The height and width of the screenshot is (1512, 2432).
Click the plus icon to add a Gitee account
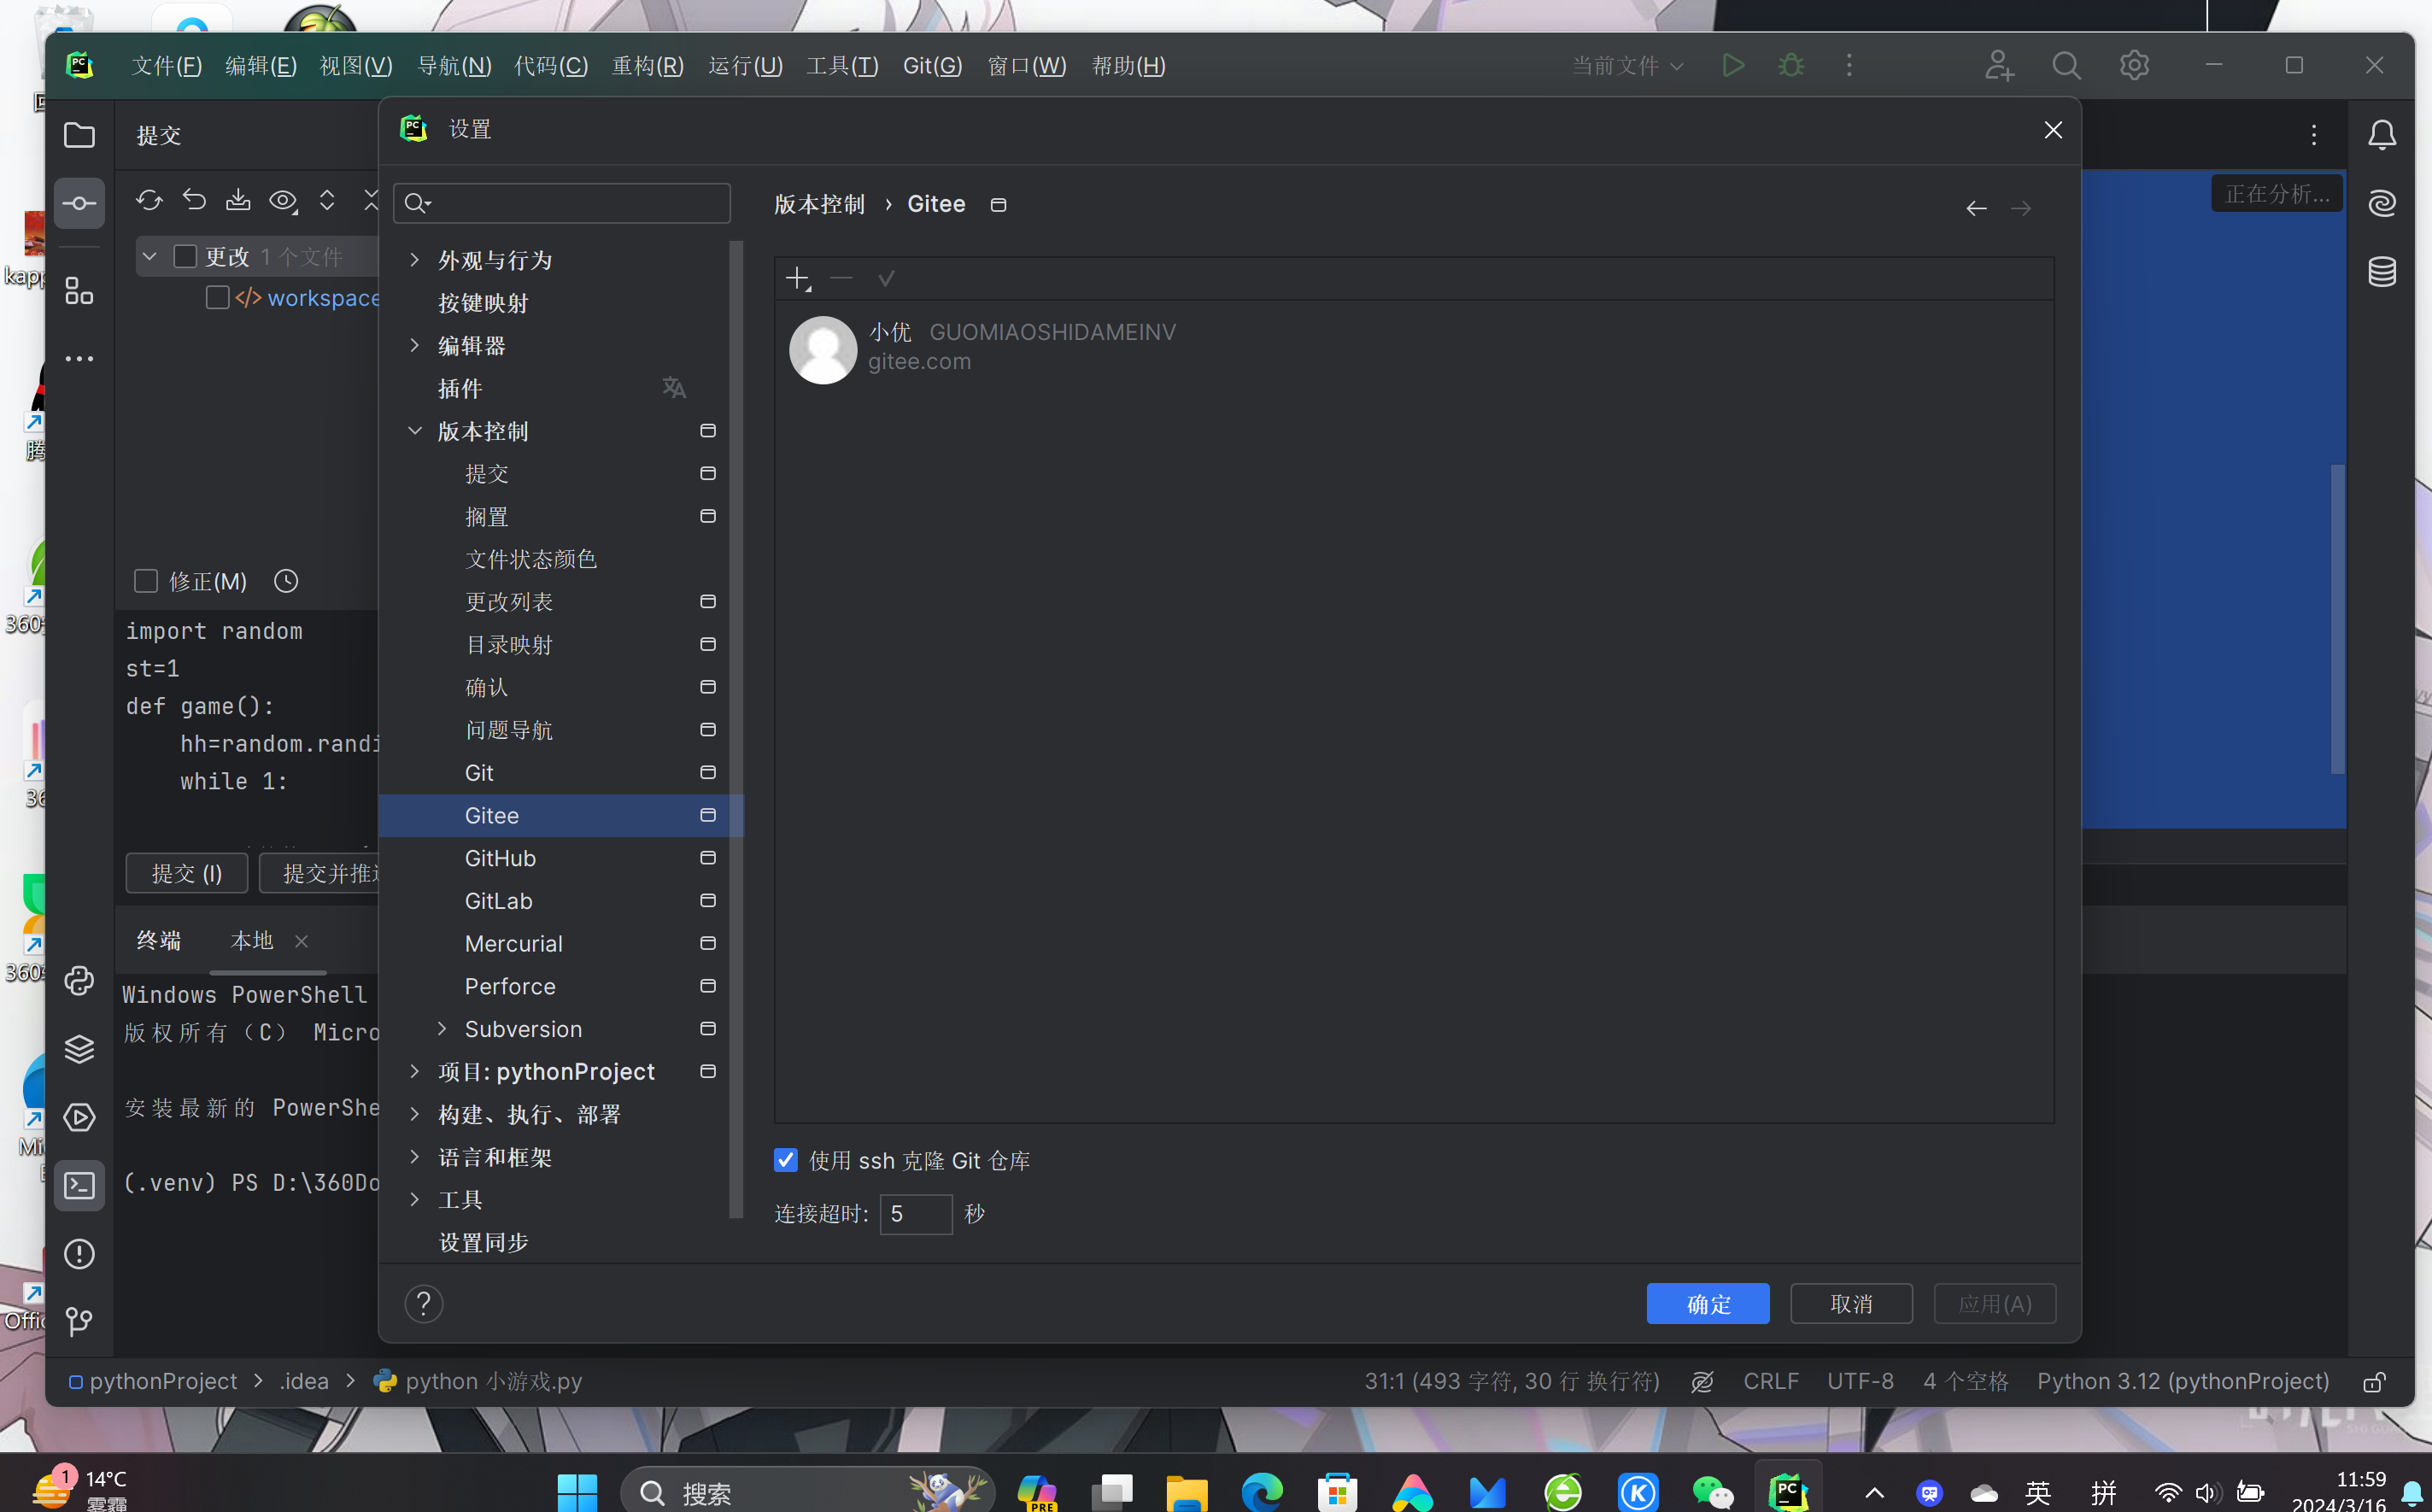coord(797,278)
